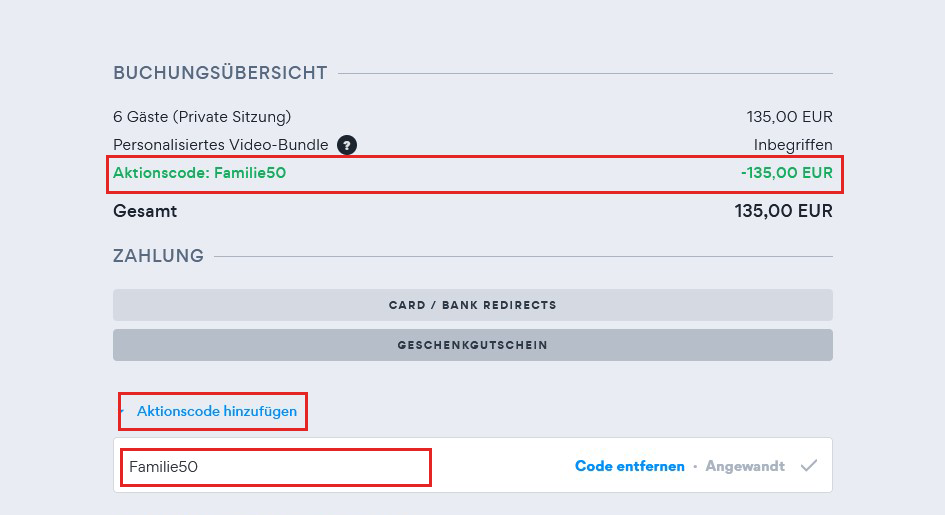Click the help icon beside Personalisiertes Video-Bundle
The image size is (945, 515).
[x=347, y=145]
